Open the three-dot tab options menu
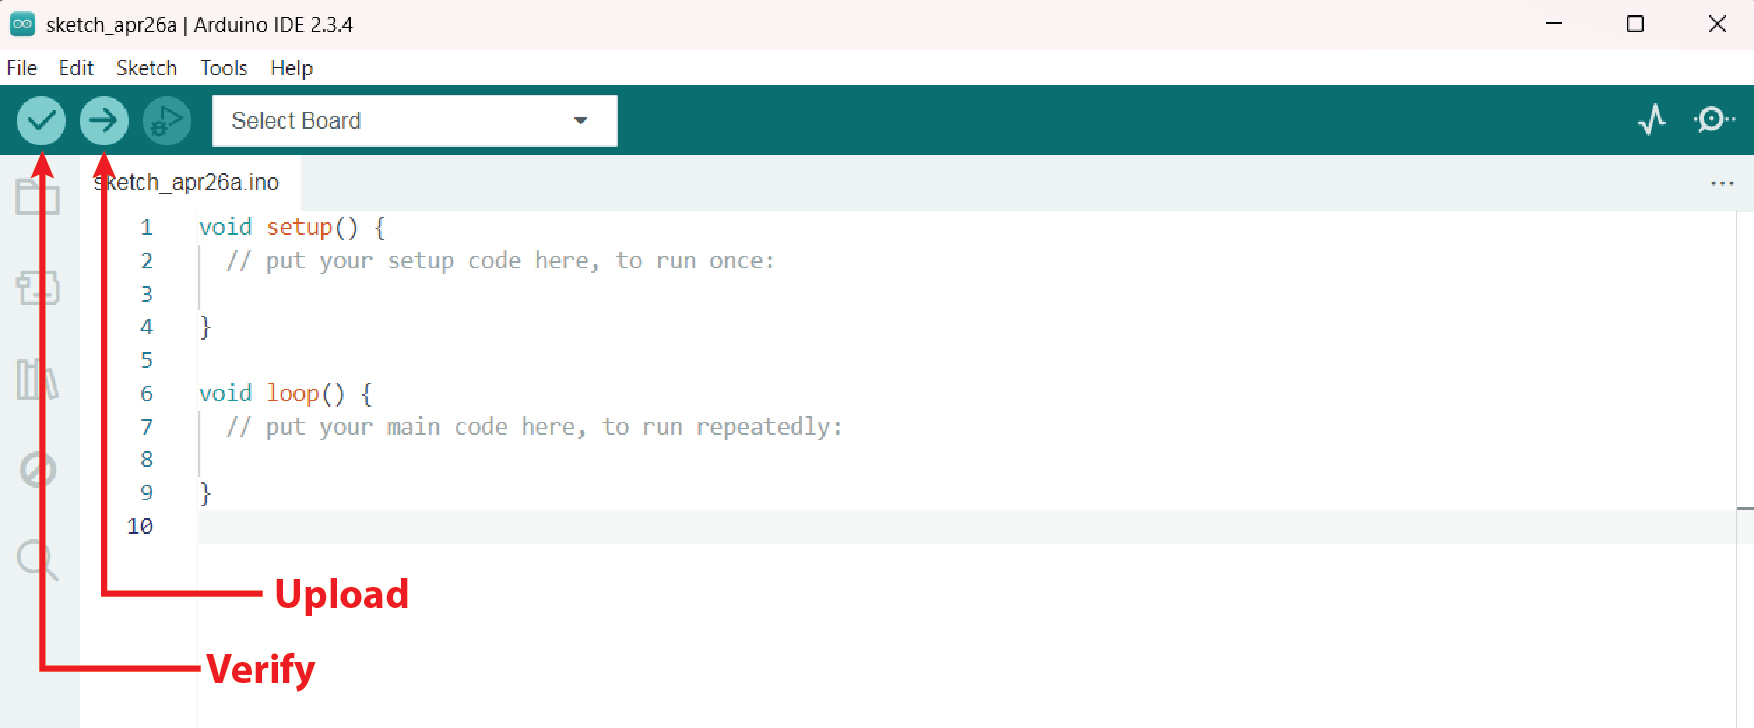 point(1722,183)
